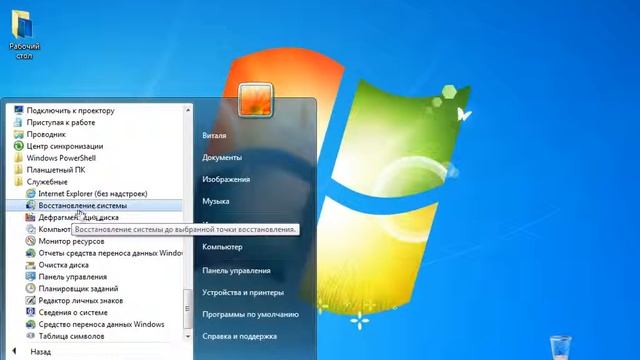Open Справка и поддержка

click(x=240, y=336)
